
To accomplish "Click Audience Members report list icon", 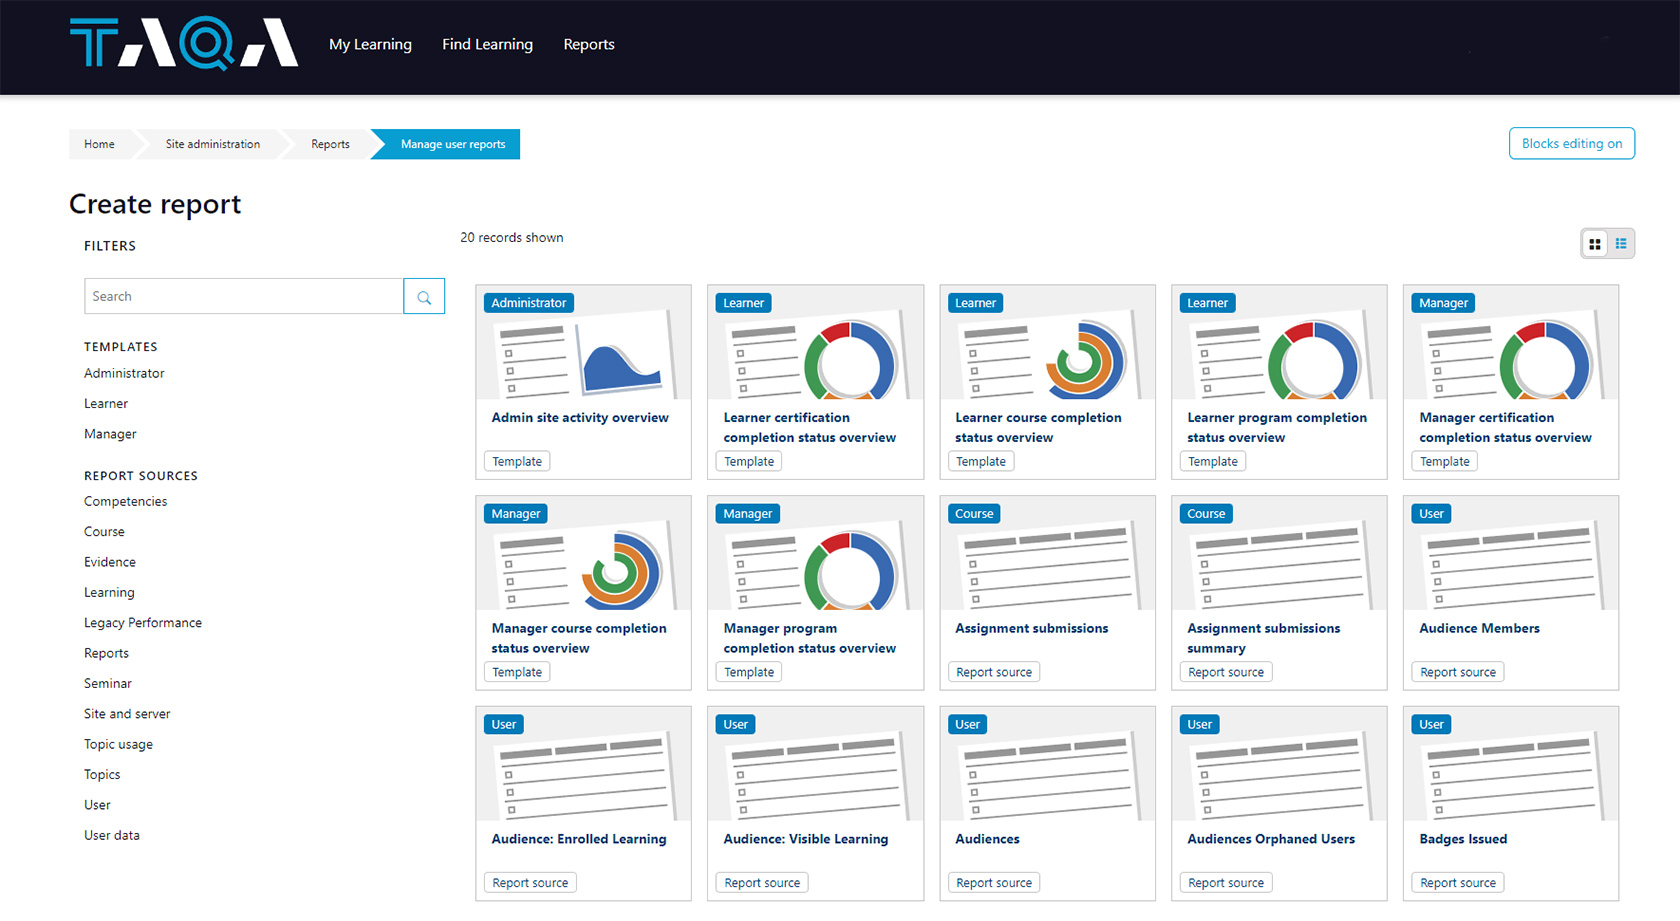I will pos(1511,566).
